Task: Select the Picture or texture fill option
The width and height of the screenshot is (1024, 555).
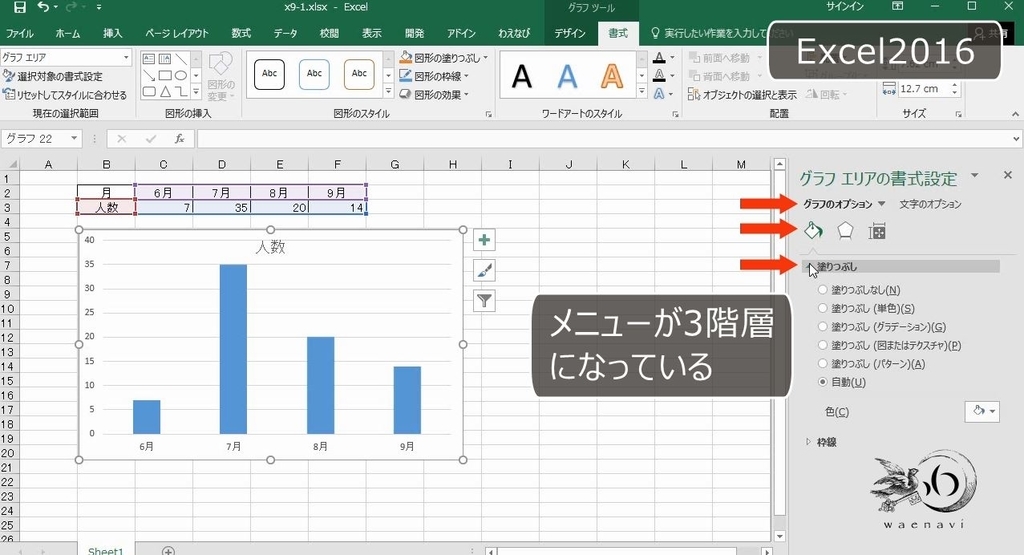Action: tap(823, 345)
